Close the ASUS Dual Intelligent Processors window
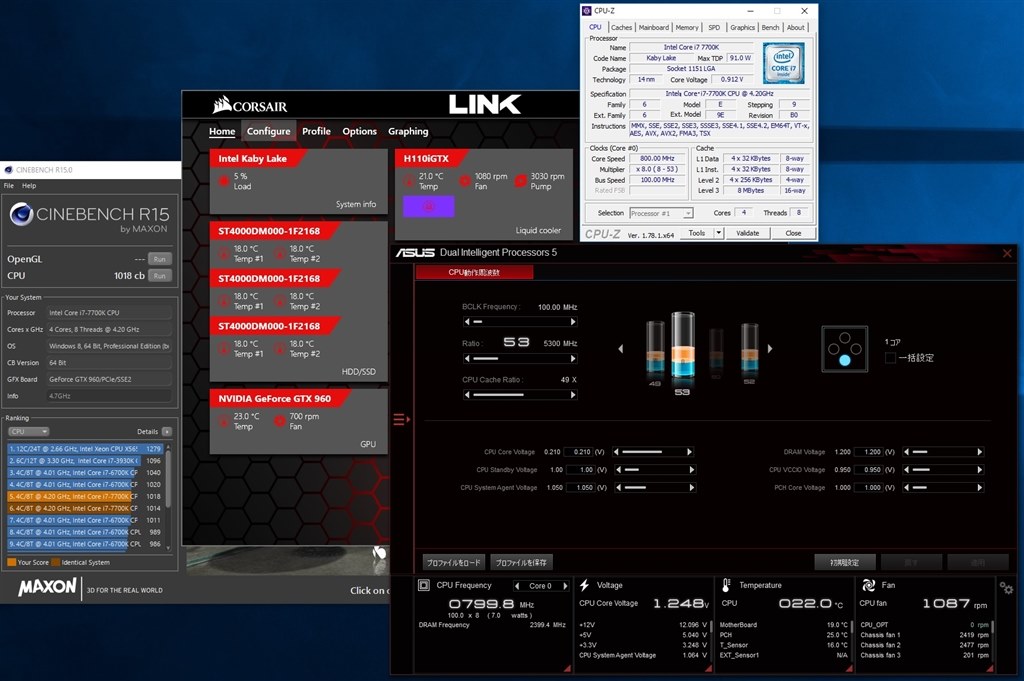 pos(1006,253)
